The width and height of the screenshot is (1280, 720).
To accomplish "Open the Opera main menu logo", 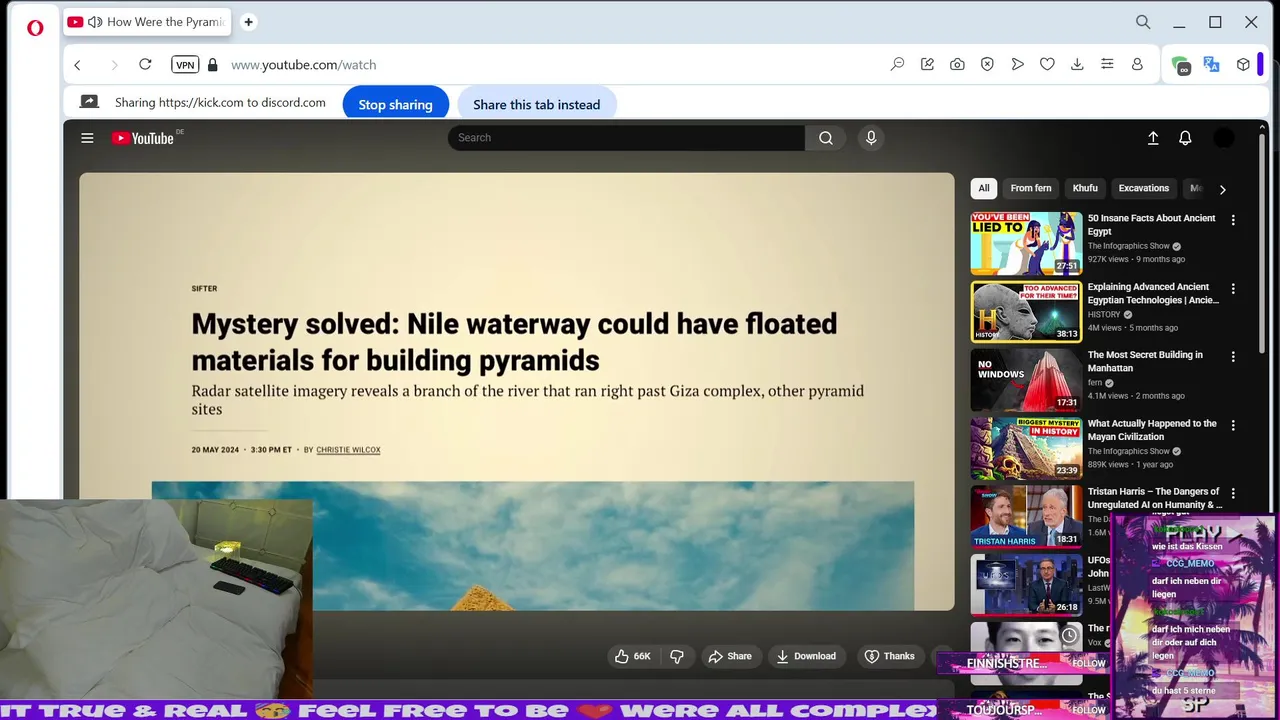I will (35, 28).
